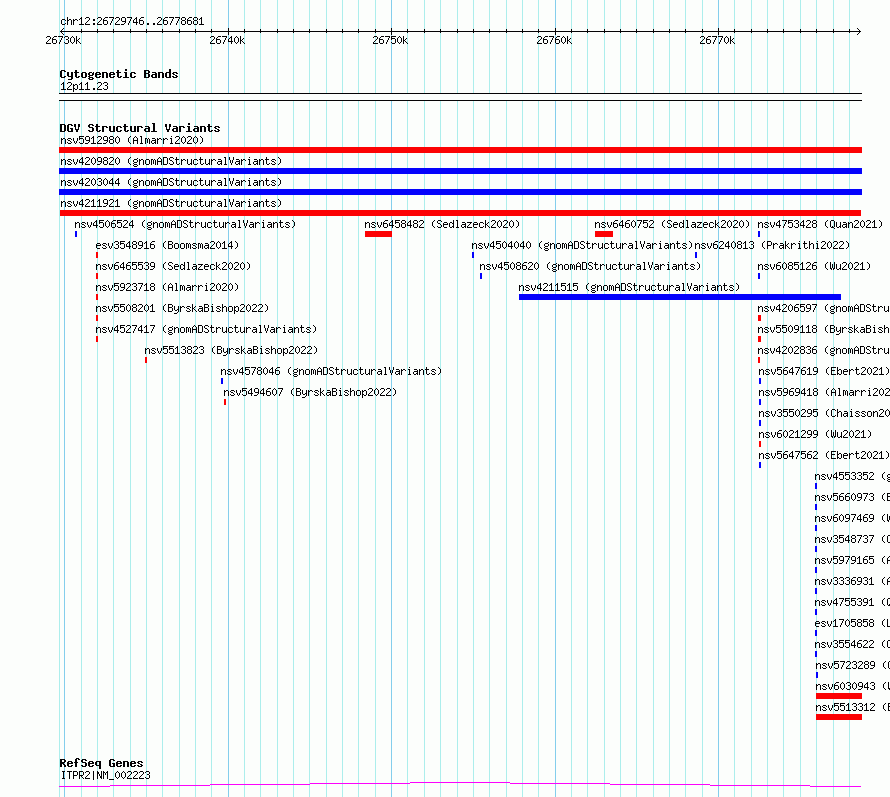The width and height of the screenshot is (890, 797).
Task: Open nsv4506524 variant label
Action: 185,224
